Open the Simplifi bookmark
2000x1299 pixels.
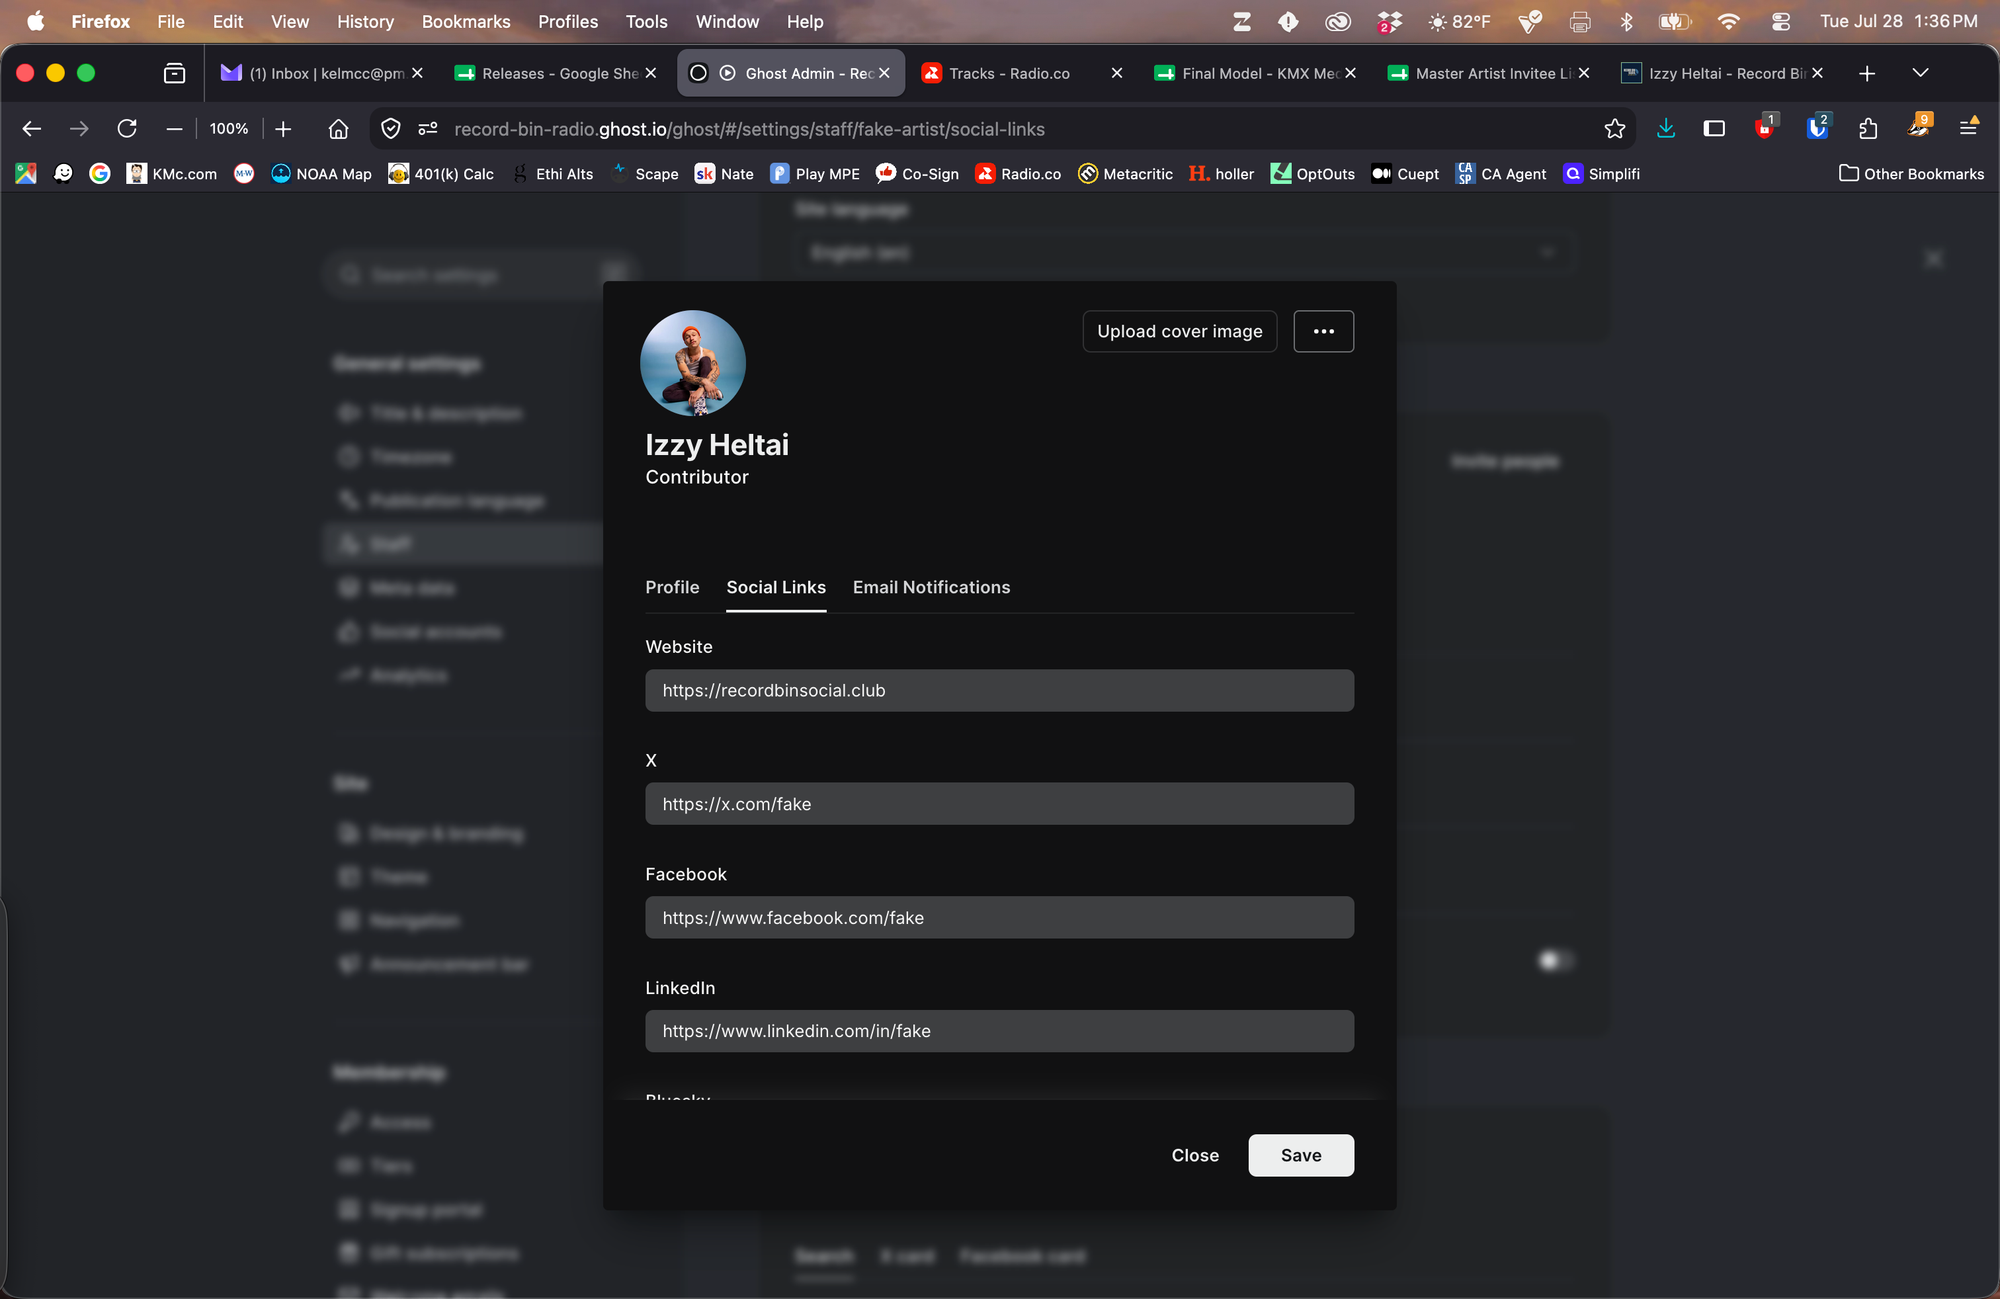click(x=1601, y=173)
